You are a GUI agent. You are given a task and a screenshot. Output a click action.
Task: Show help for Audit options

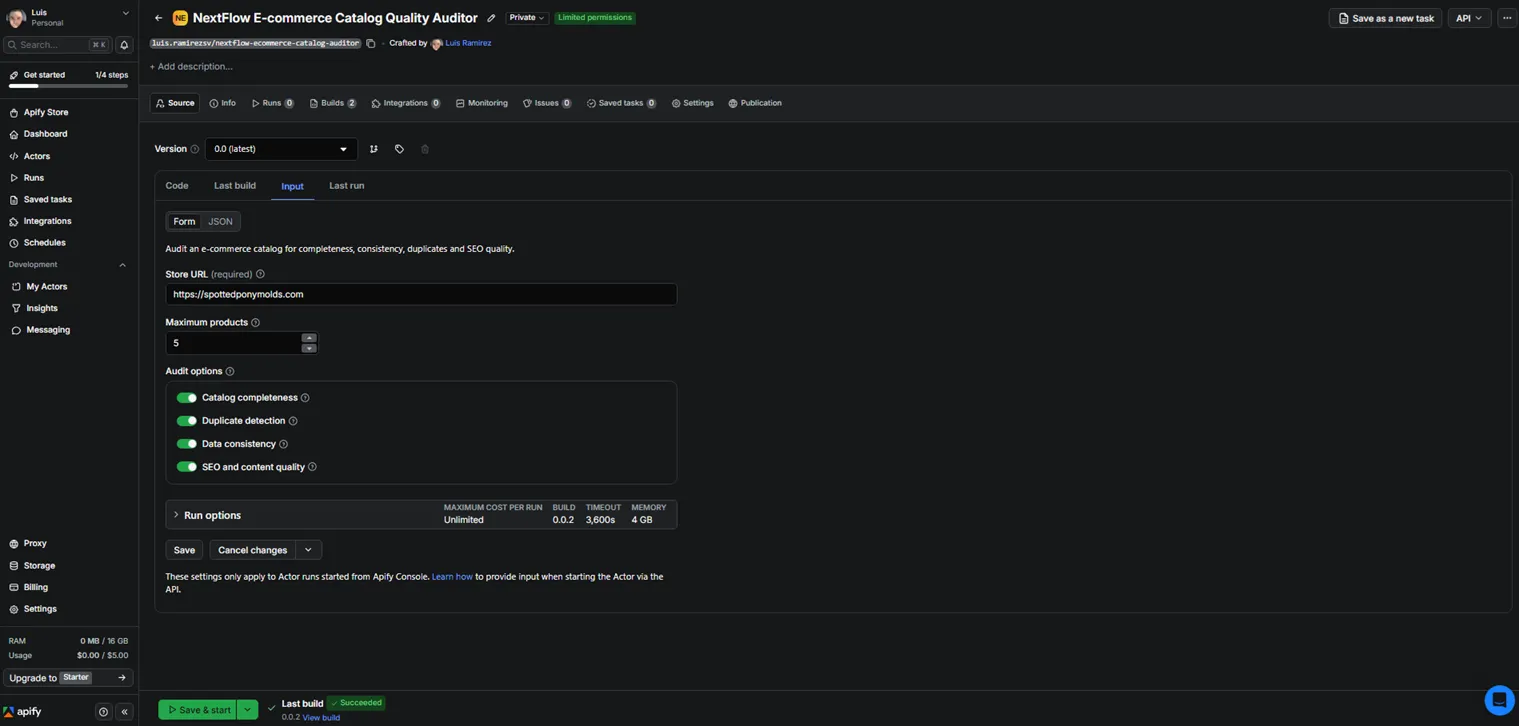click(230, 371)
